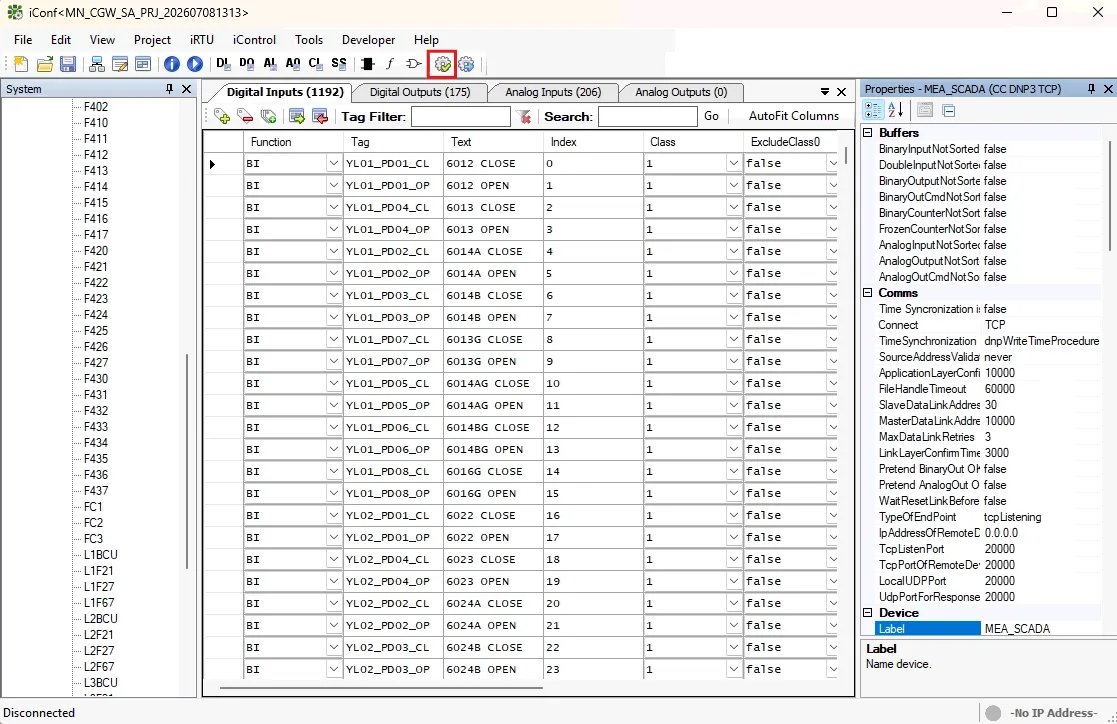Screen dimensions: 1117x724
Task: Click the network topology toolbar icon
Action: [x=96, y=64]
